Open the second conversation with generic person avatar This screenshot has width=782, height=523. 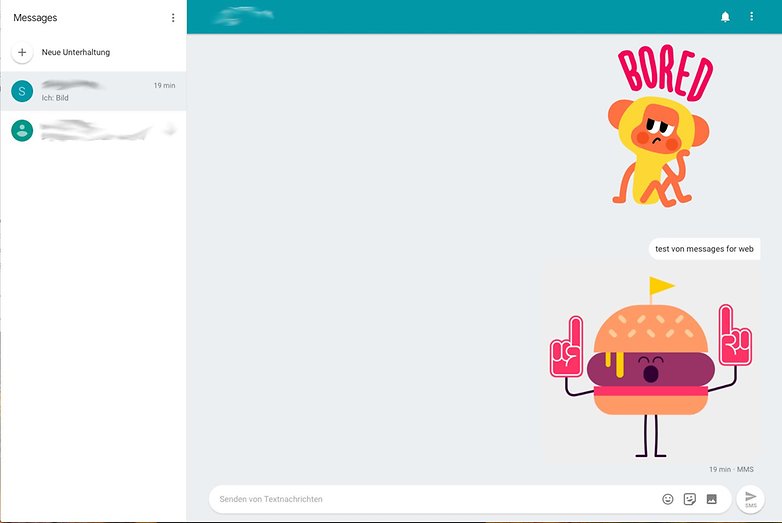coord(93,131)
